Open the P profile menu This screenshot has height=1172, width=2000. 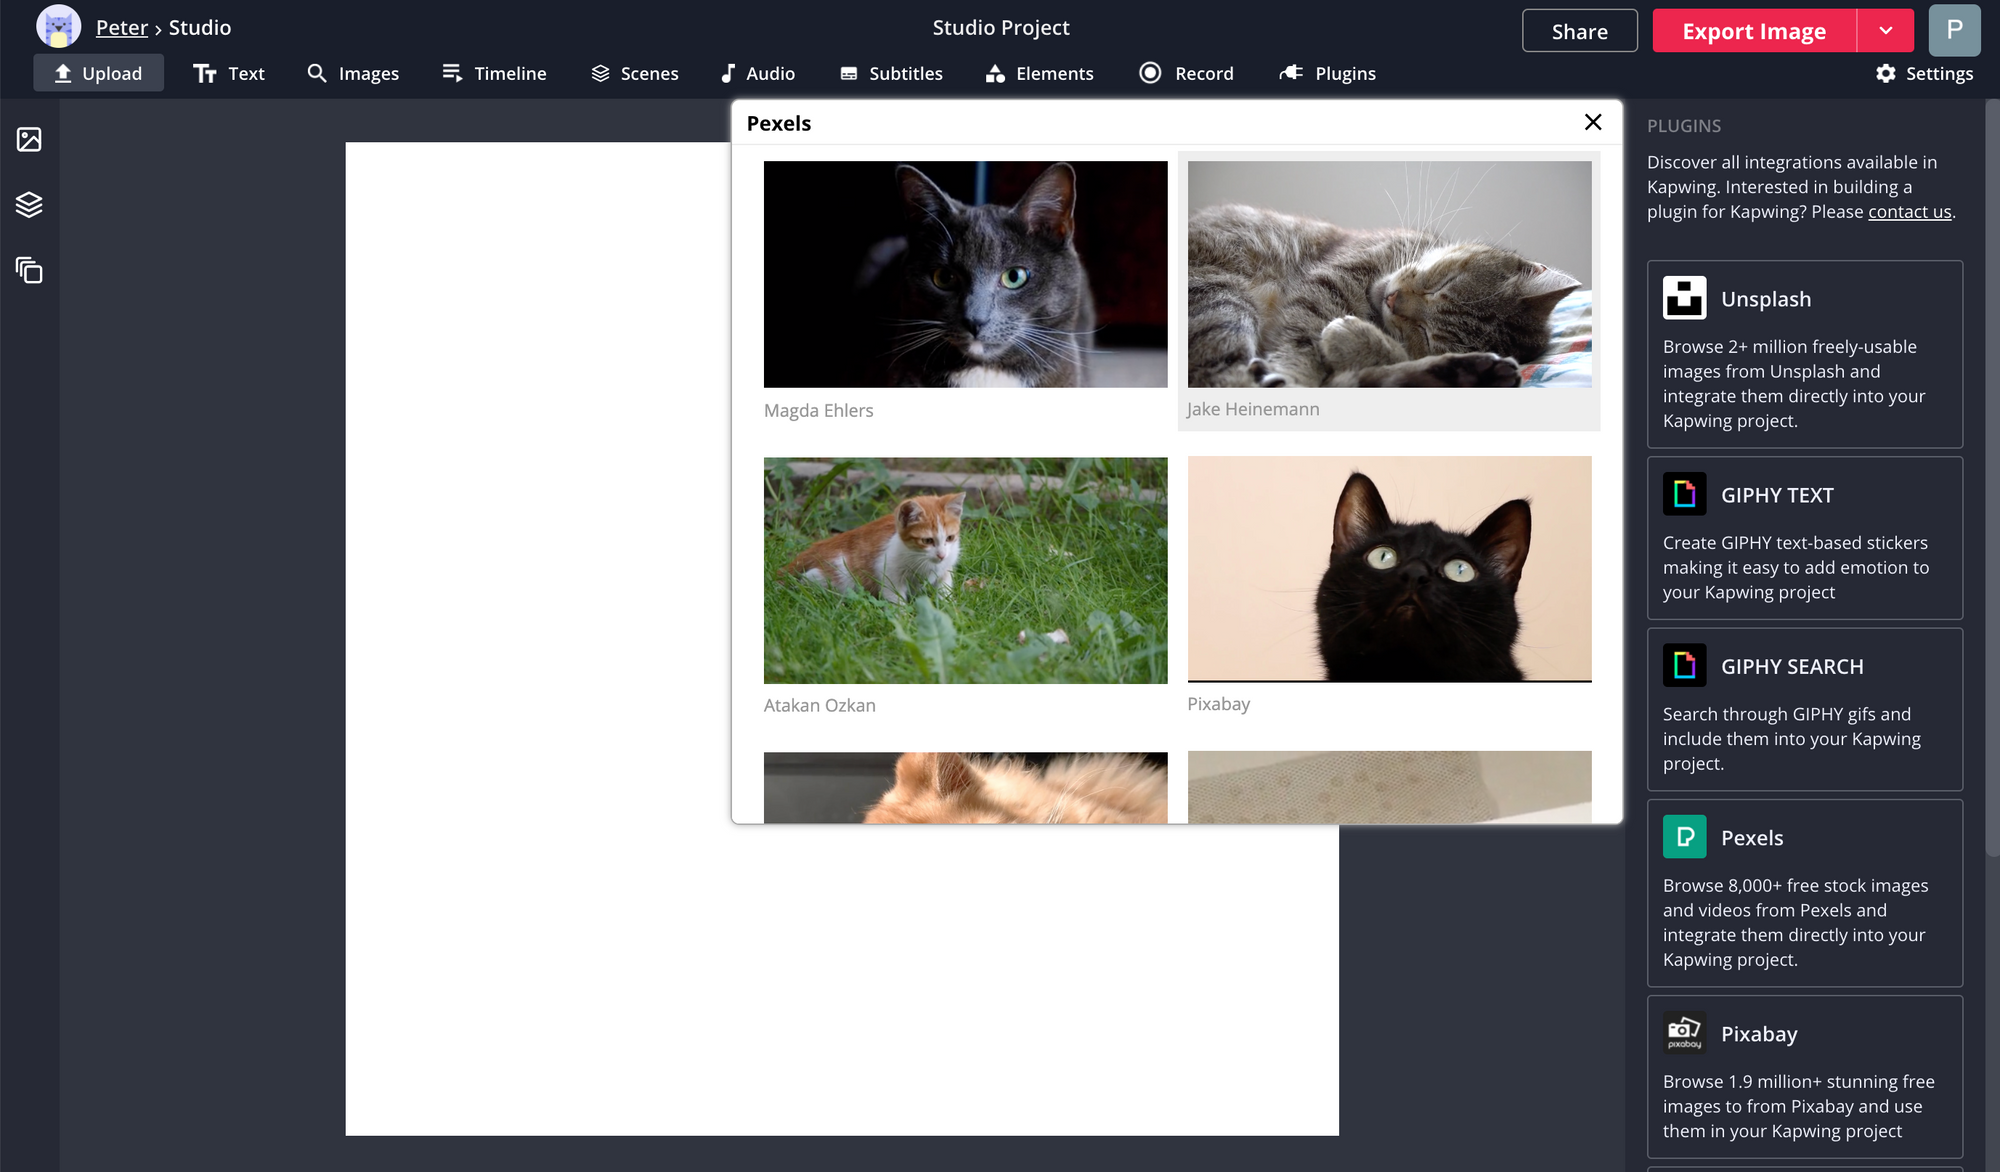[x=1954, y=30]
